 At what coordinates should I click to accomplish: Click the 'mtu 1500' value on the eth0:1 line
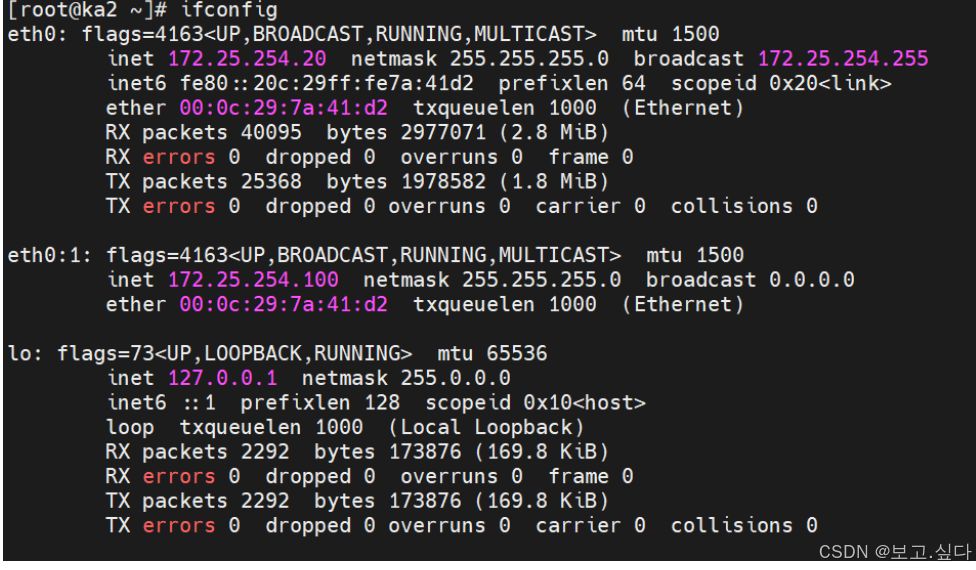pos(695,255)
